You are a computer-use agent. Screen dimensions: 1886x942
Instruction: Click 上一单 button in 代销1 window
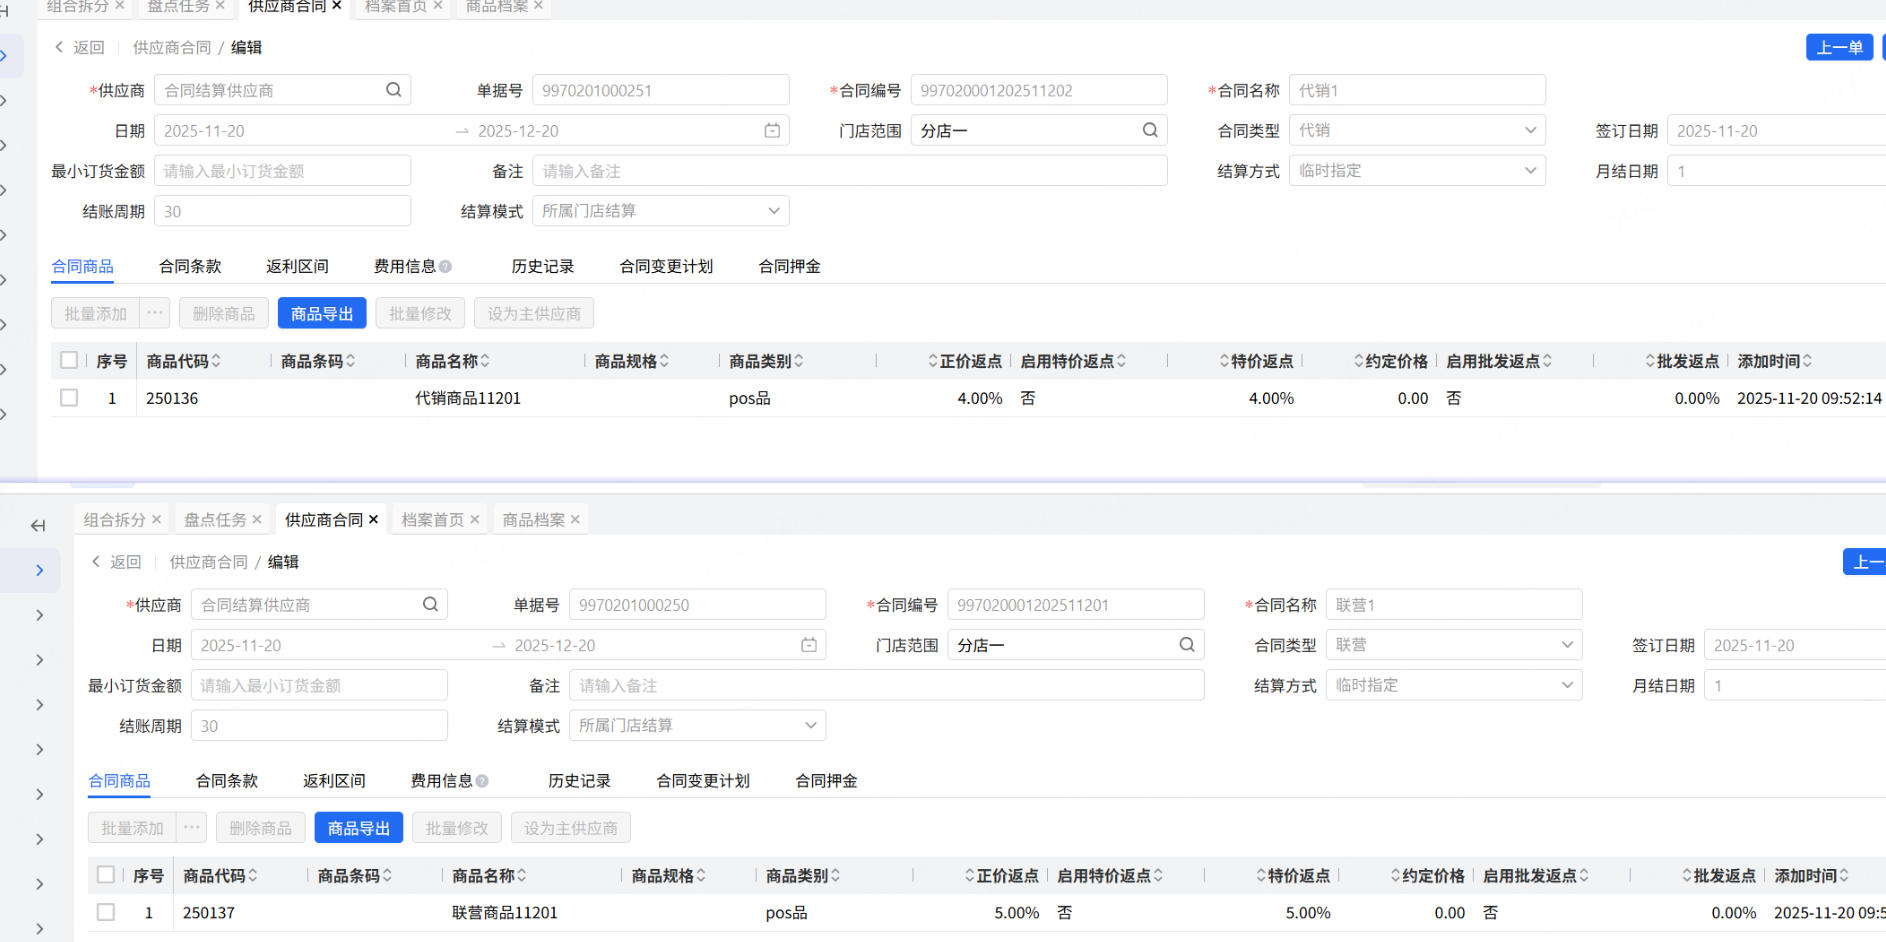(x=1839, y=47)
